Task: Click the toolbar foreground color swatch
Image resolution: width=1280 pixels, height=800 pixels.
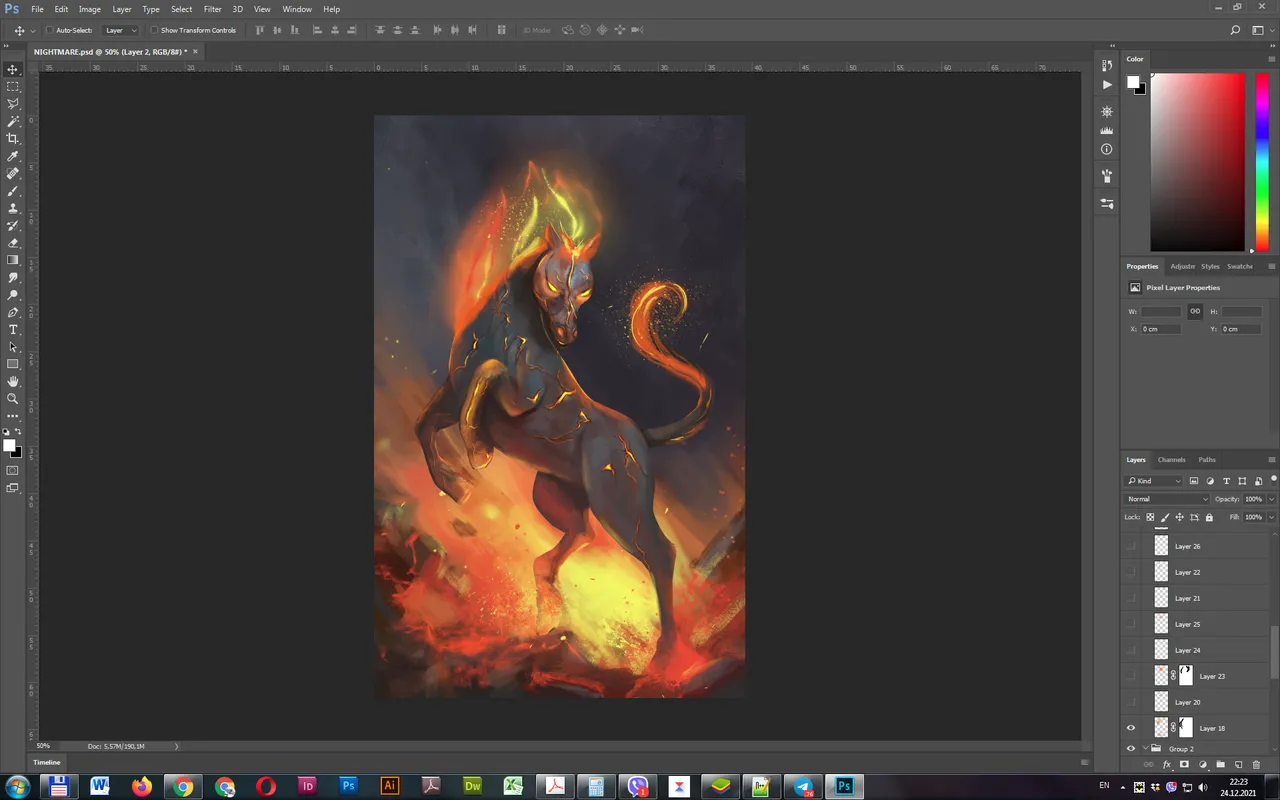Action: coord(10,446)
